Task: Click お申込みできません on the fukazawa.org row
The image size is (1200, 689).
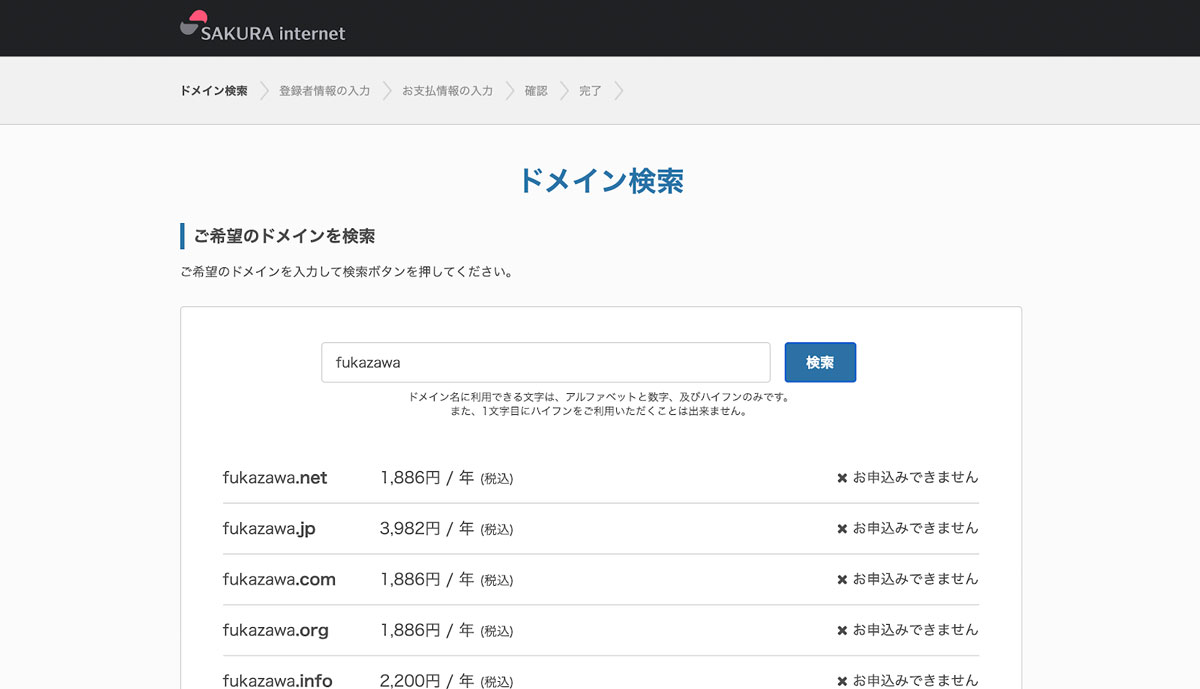Action: pyautogui.click(x=915, y=631)
